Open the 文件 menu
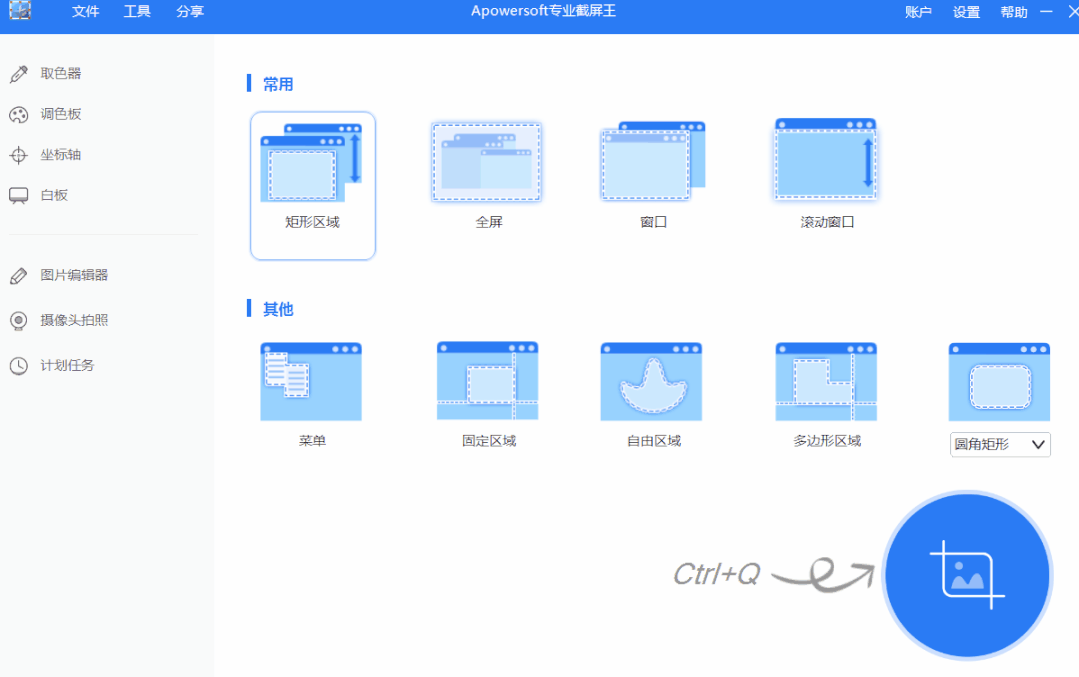Viewport: 1079px width, 677px height. point(85,12)
